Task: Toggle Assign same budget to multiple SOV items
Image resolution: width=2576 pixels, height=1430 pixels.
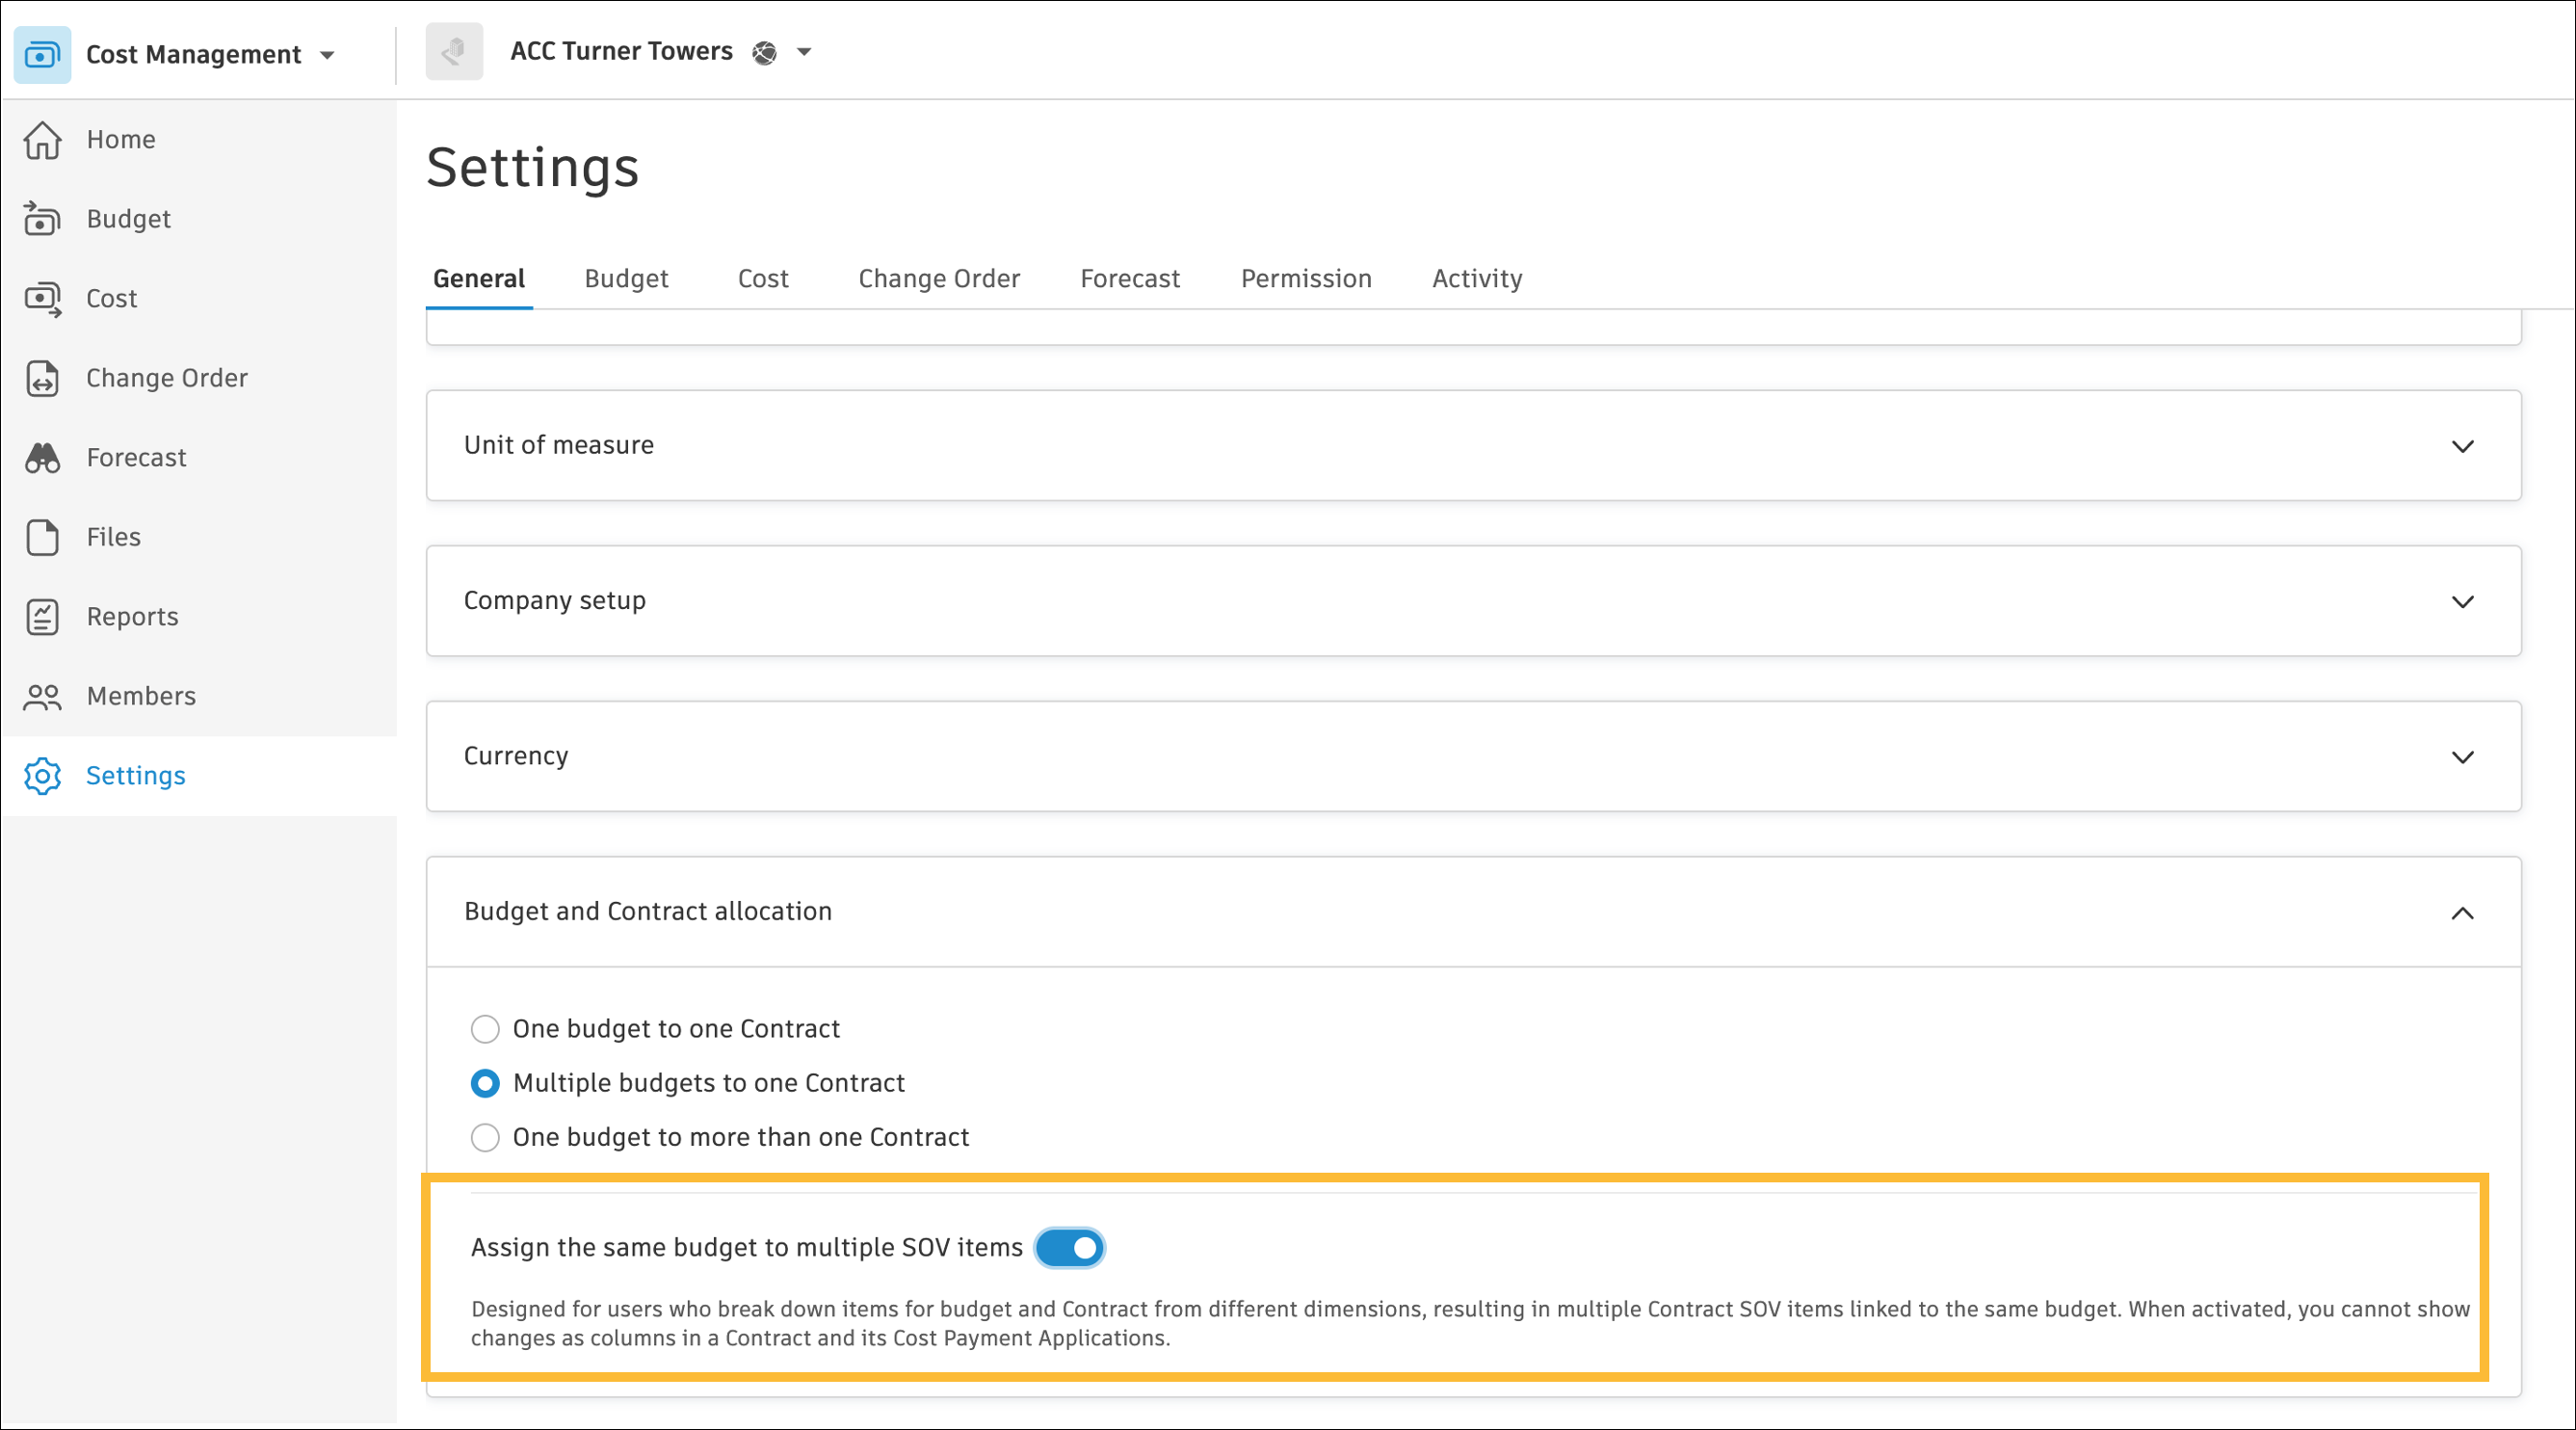Action: (1069, 1248)
